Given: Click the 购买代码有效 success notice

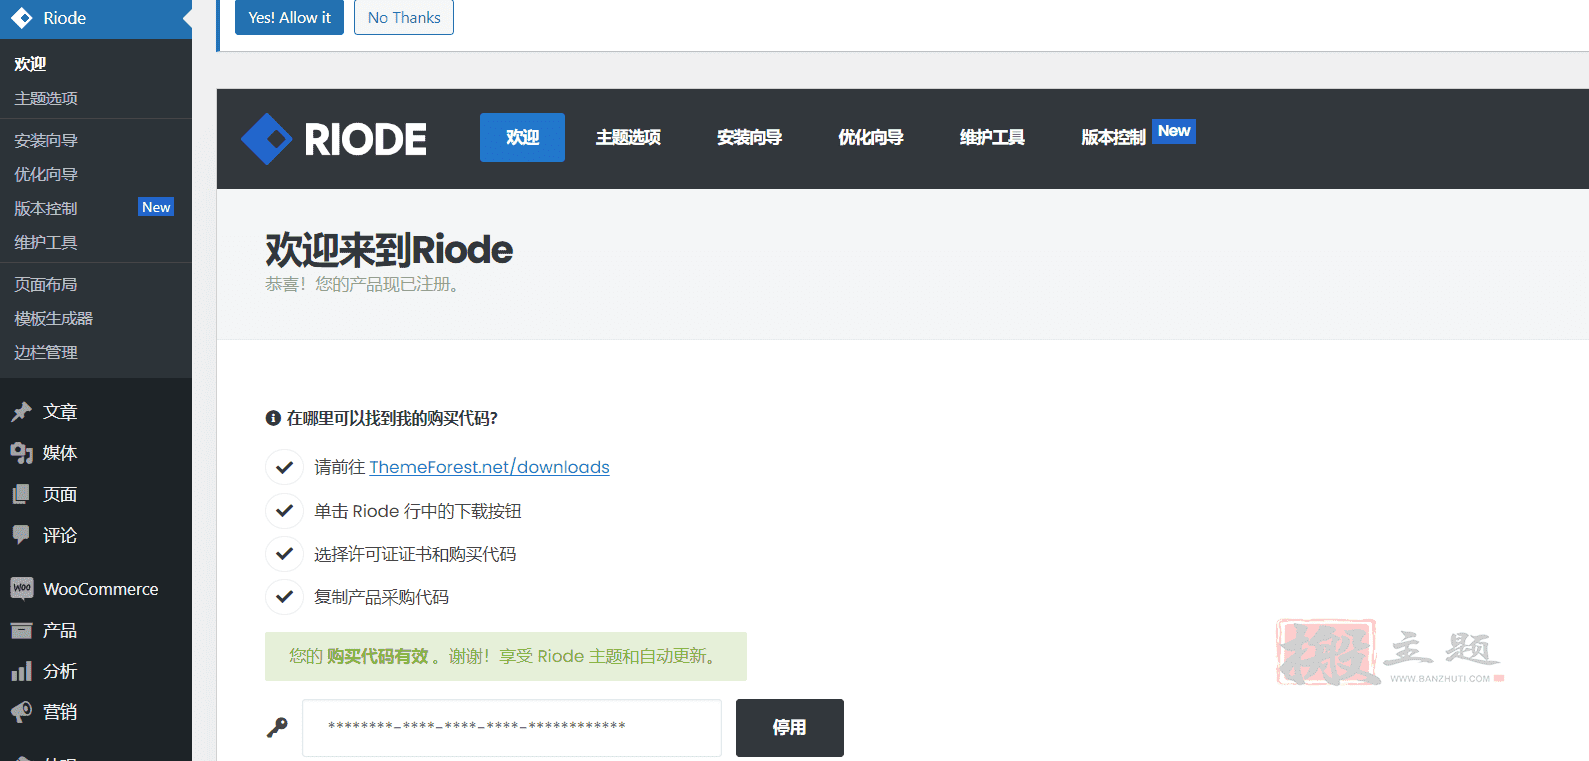Looking at the screenshot, I should (506, 656).
